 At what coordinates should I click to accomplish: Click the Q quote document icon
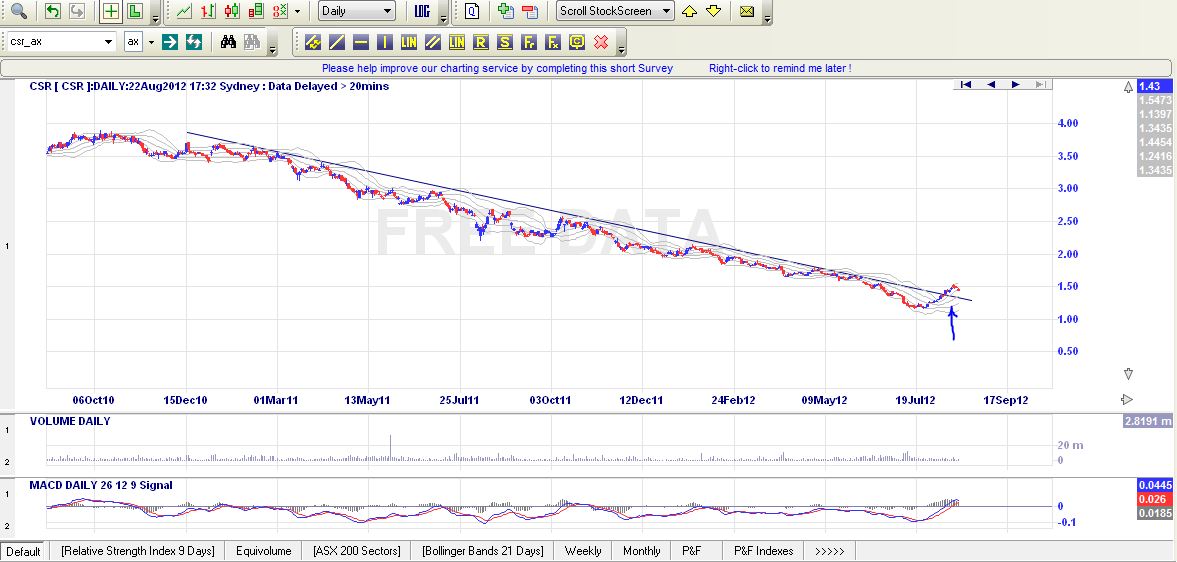(x=472, y=11)
